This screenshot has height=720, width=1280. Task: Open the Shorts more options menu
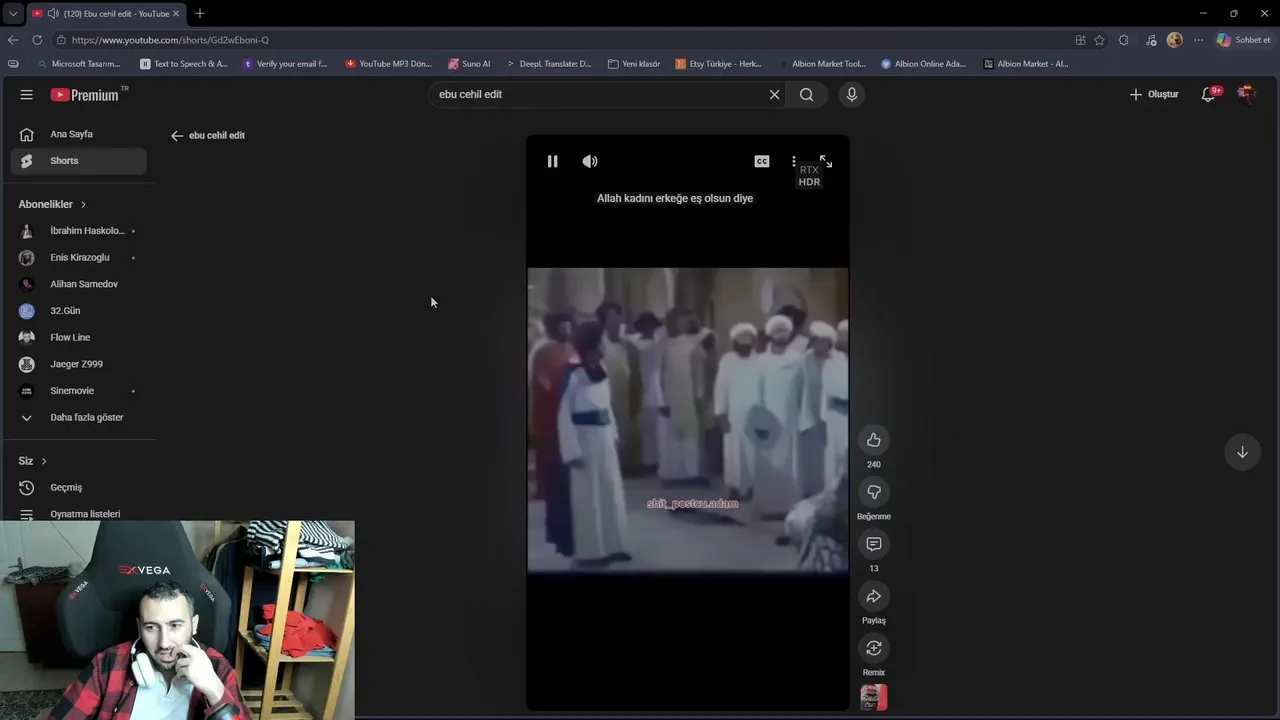[x=794, y=161]
